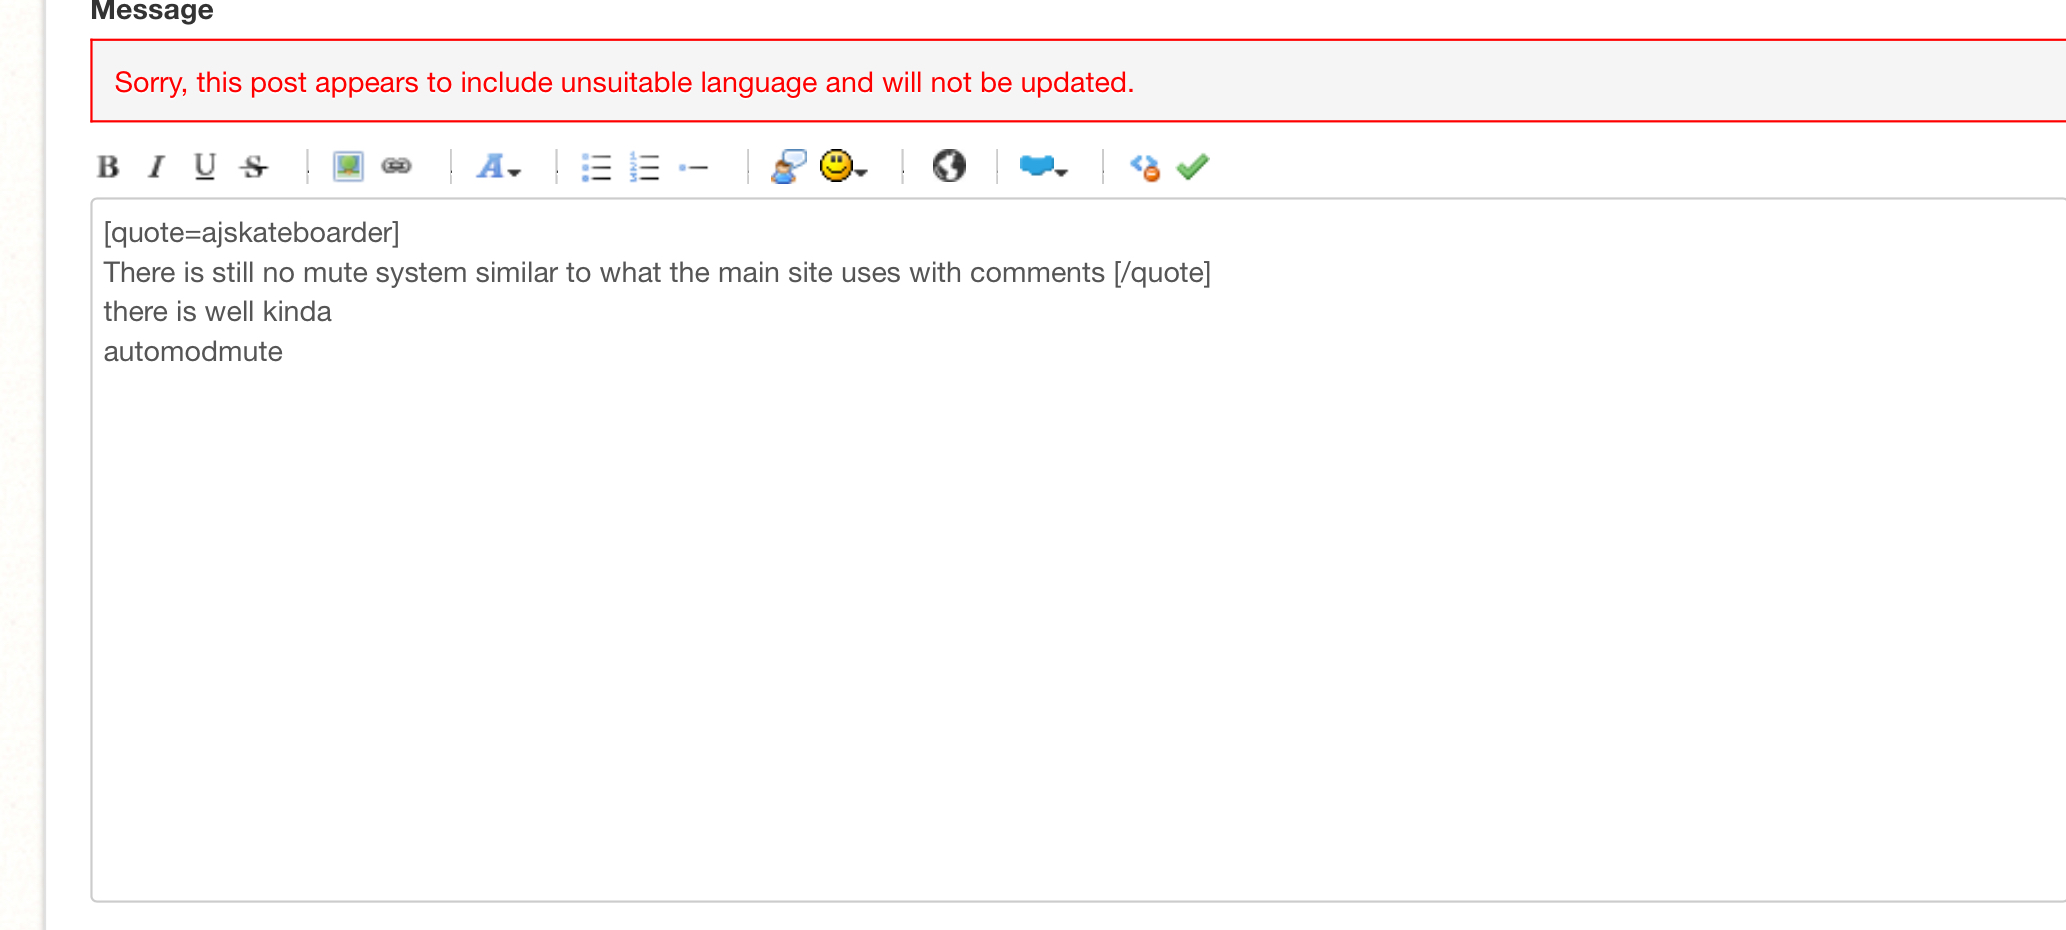Open the smiley emoticon dropdown
Viewport: 2066px width, 930px height.
(x=842, y=166)
